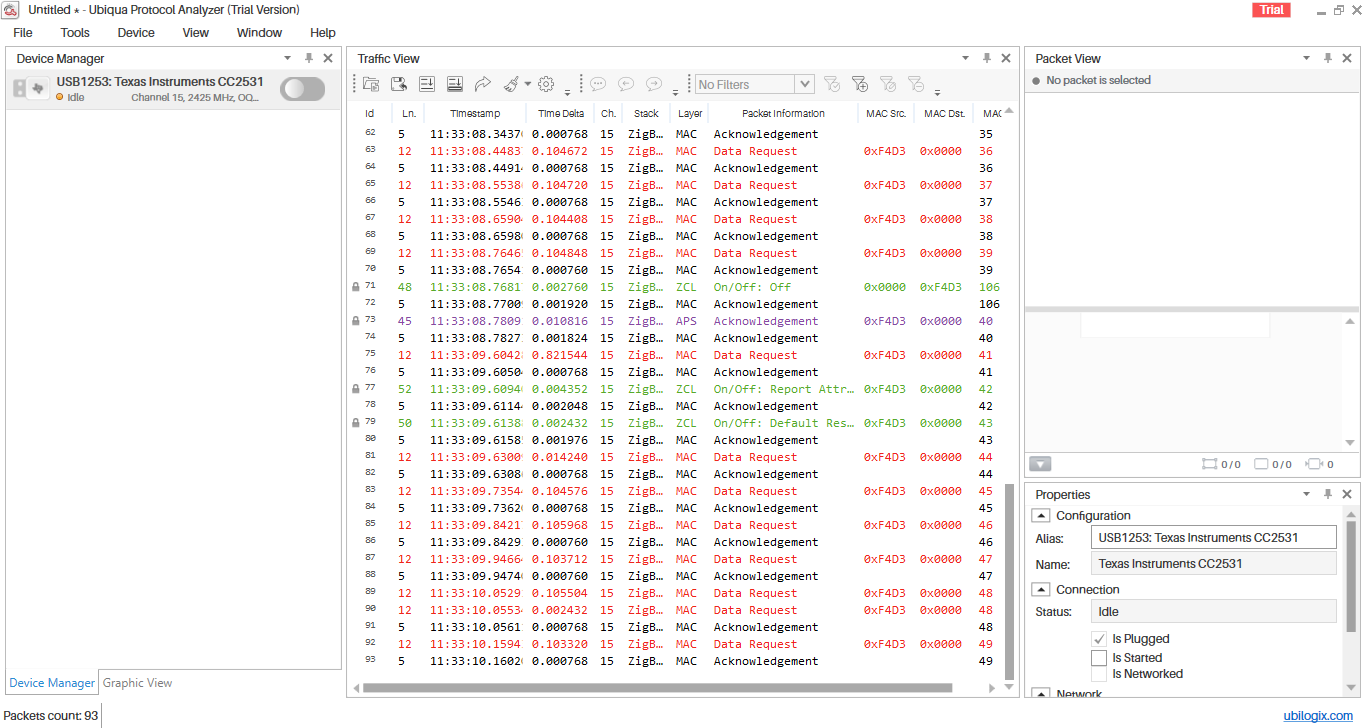This screenshot has width=1366, height=728.
Task: Click the open capture file icon
Action: [371, 85]
